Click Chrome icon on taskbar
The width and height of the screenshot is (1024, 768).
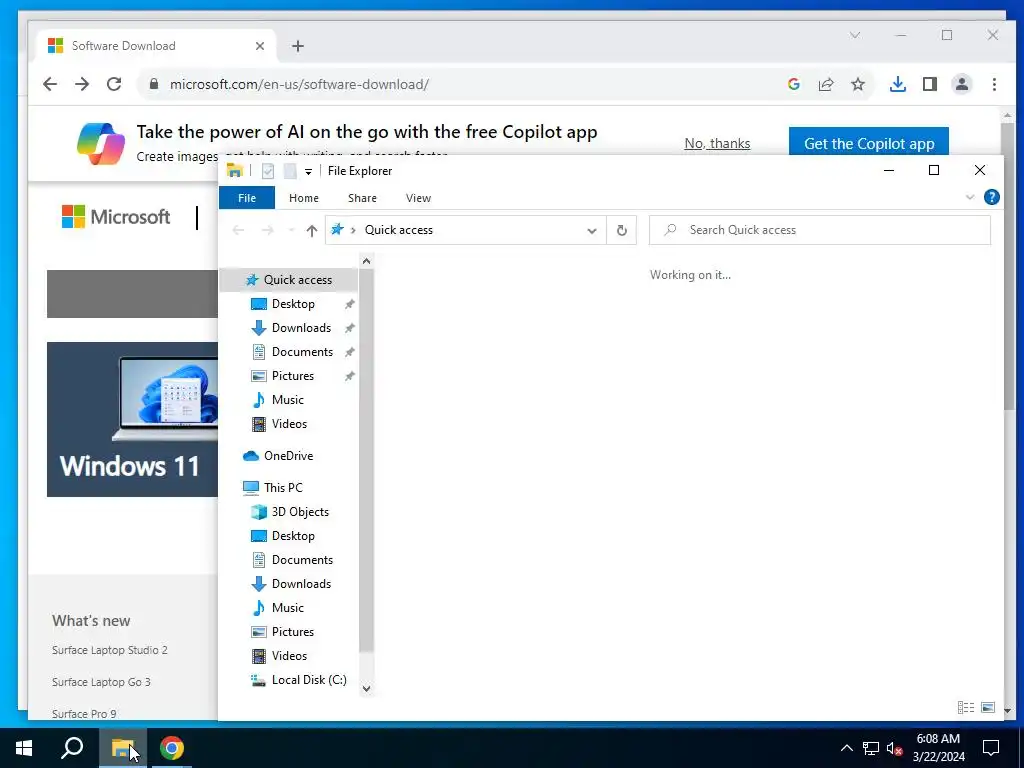coord(172,748)
